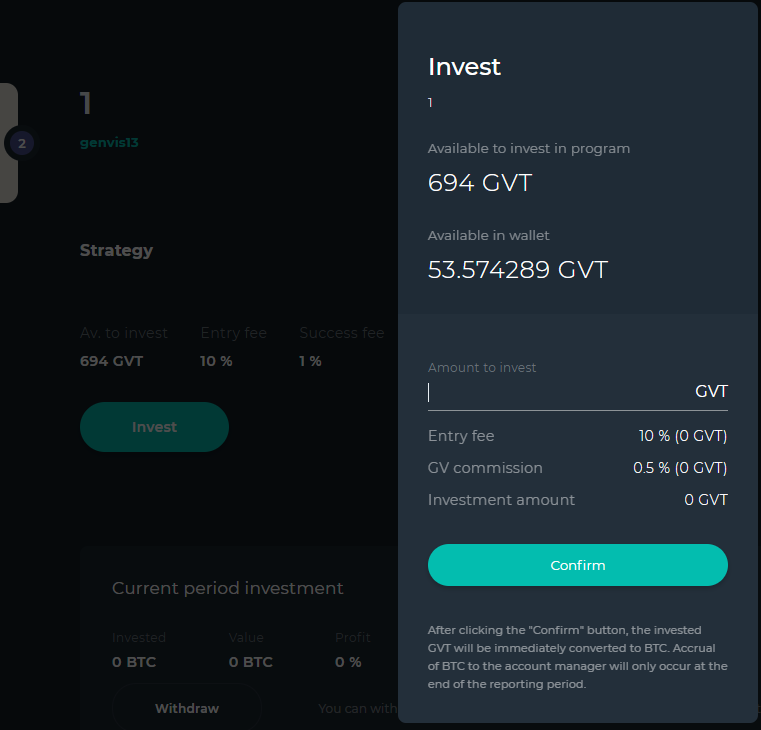Focus the Amount to invest field
The width and height of the screenshot is (761, 730).
point(555,392)
